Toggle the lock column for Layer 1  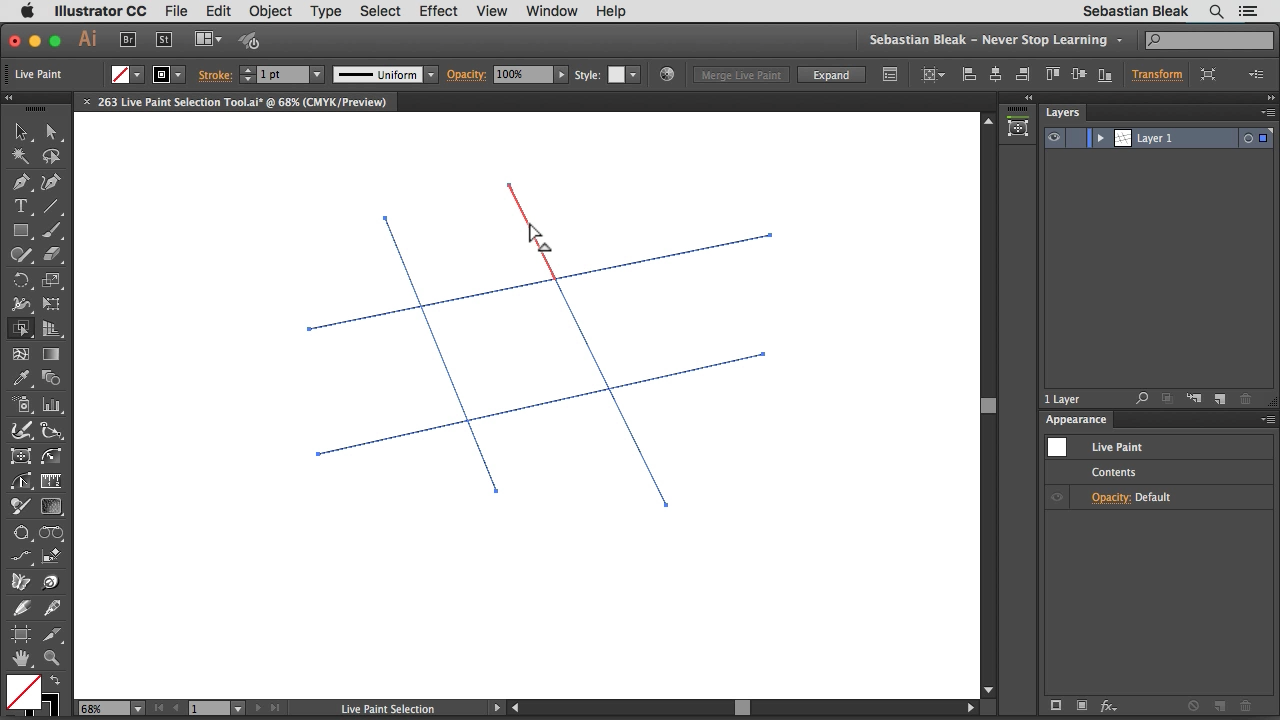coord(1077,138)
